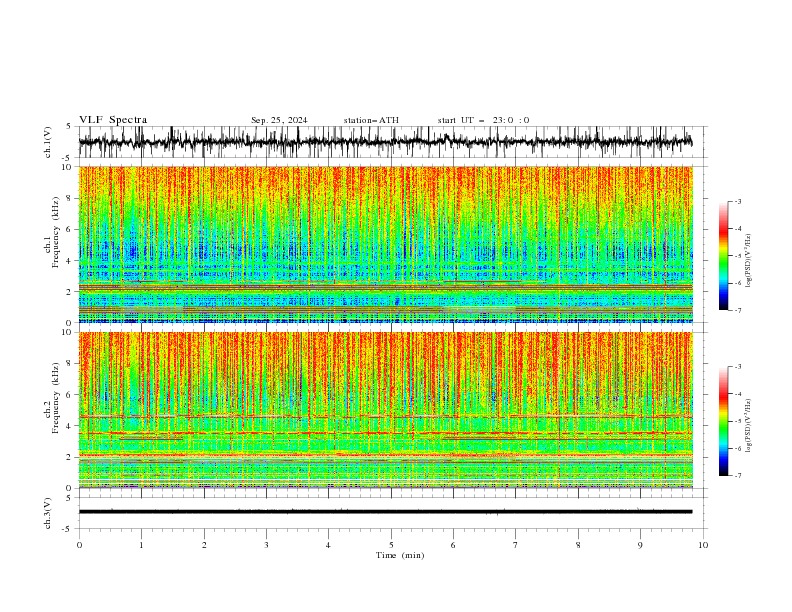The image size is (792, 612).
Task: Click the '2' tick on the time axis
Action: coord(204,545)
